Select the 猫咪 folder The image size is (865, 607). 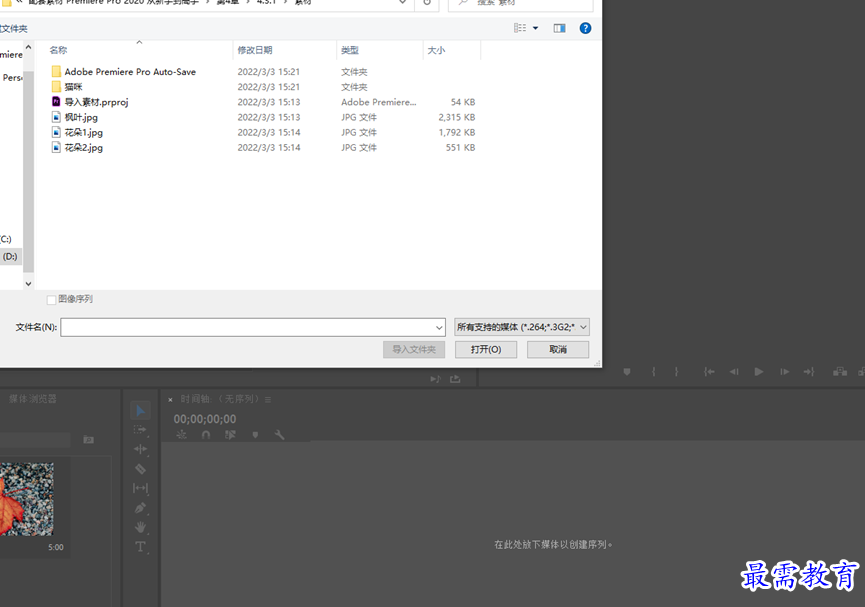(73, 87)
